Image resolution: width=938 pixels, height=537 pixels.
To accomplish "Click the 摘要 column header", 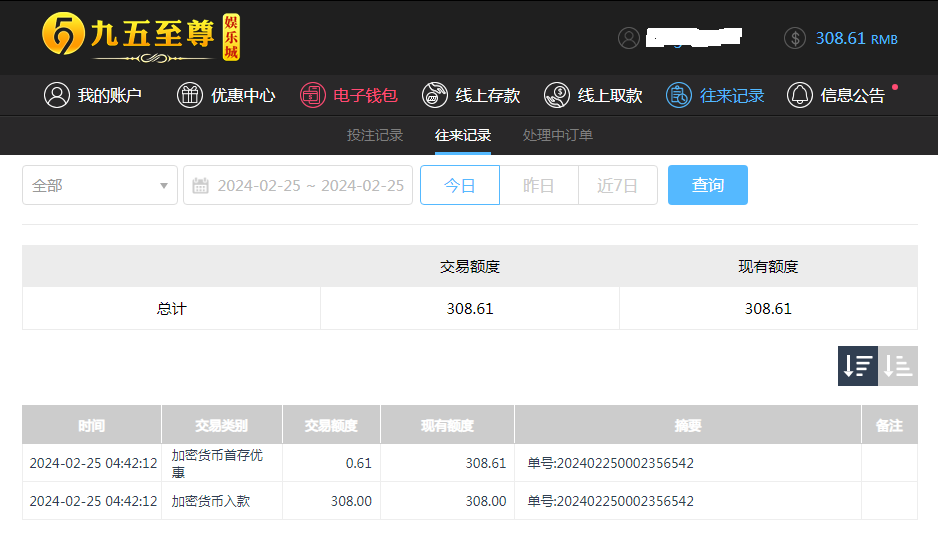I will pyautogui.click(x=687, y=425).
